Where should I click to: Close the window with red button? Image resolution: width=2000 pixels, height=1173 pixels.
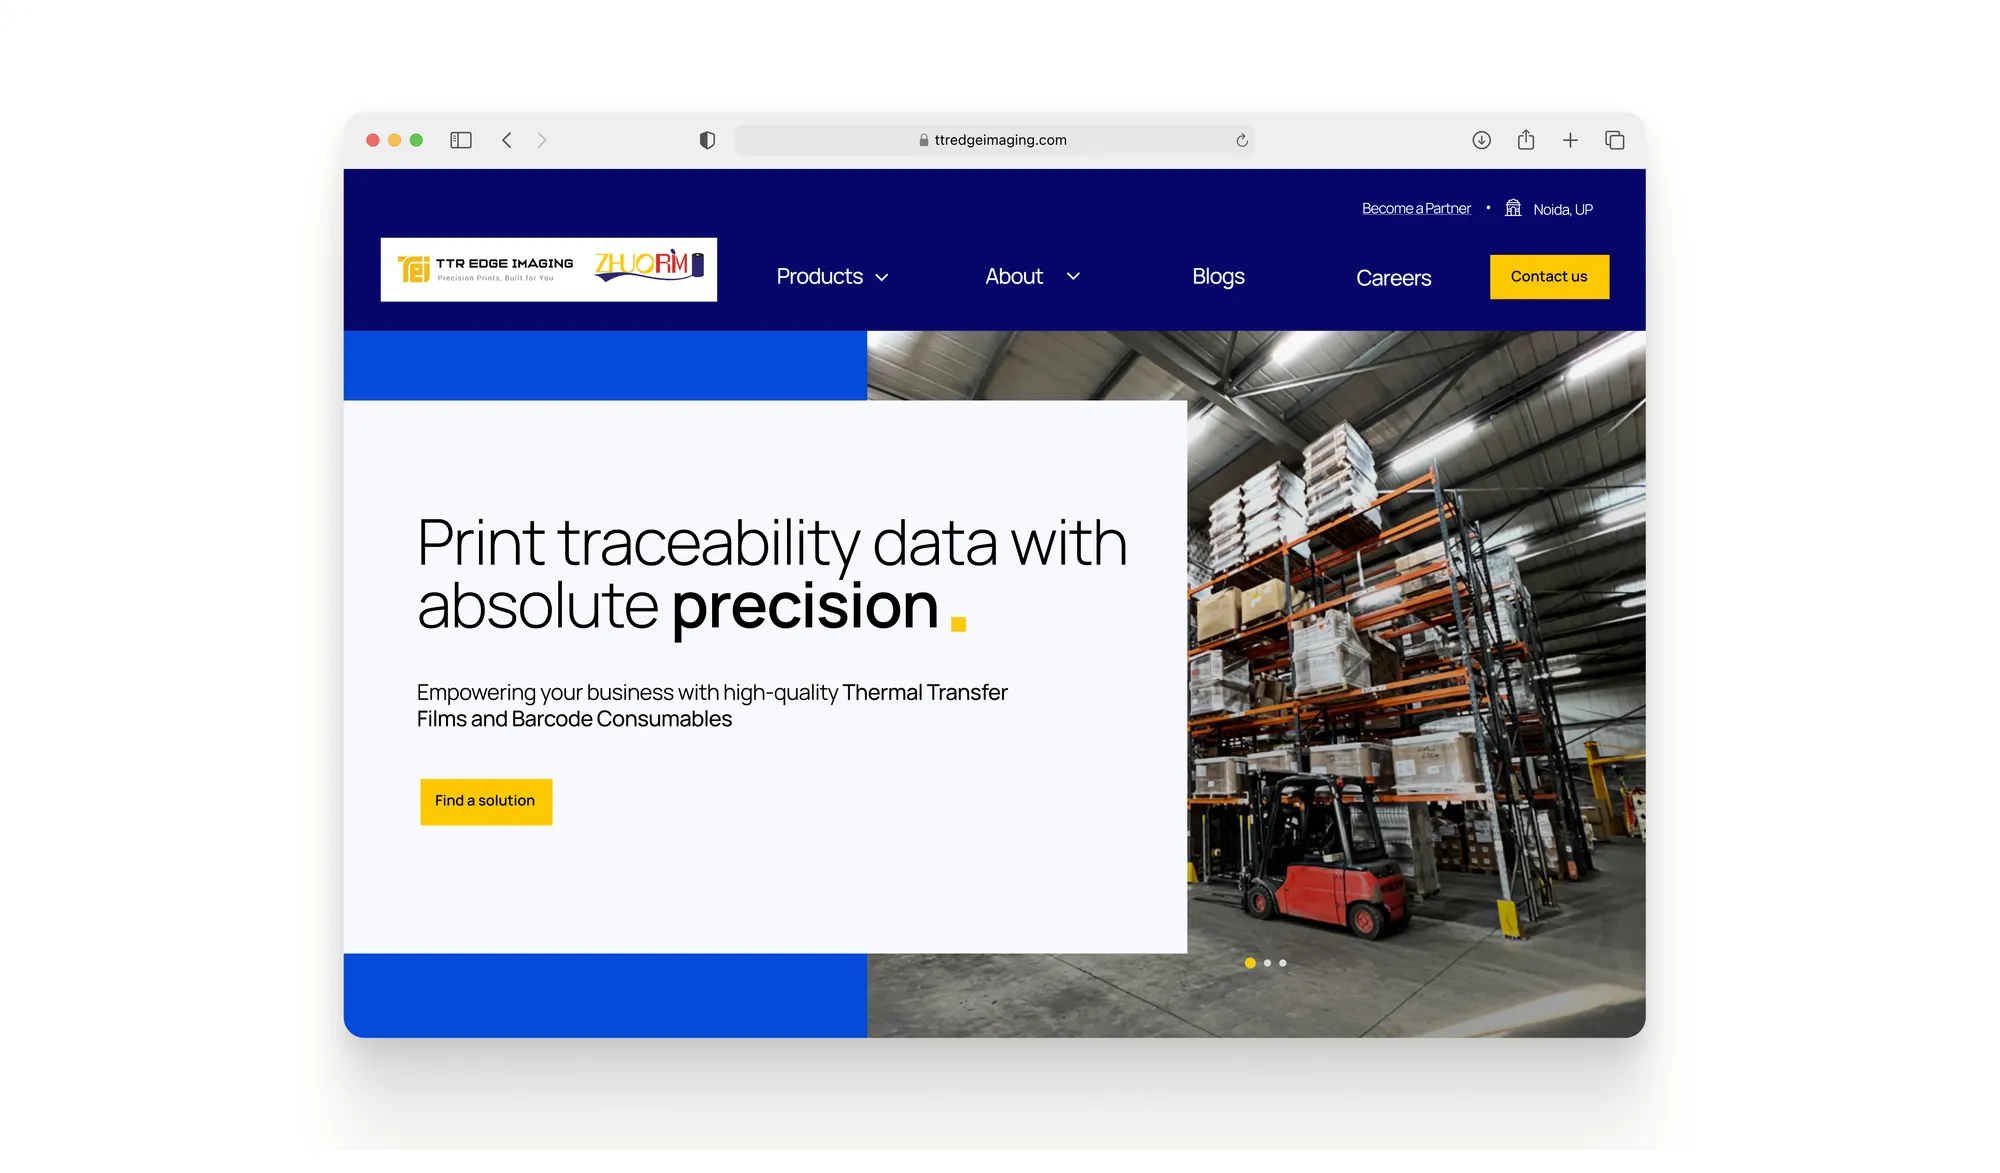tap(373, 140)
